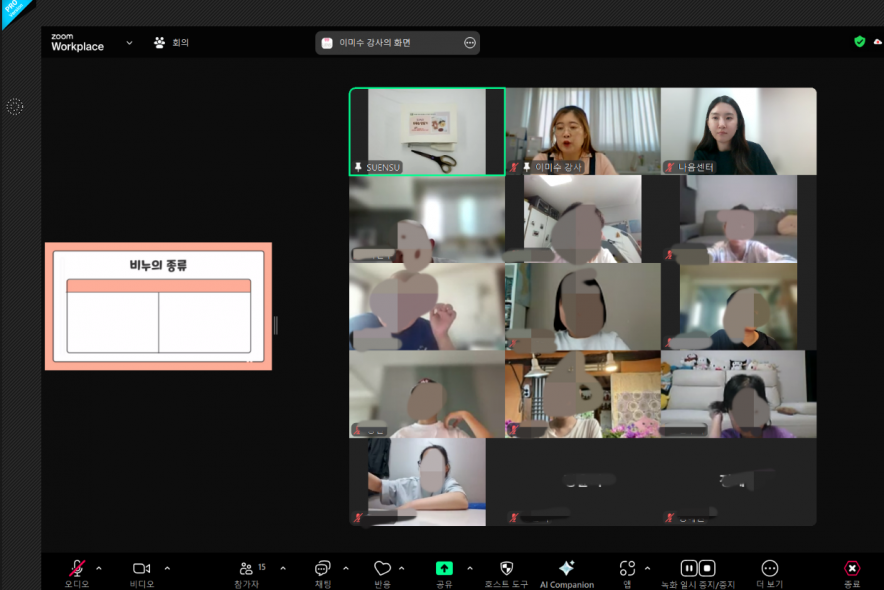The image size is (884, 590).
Task: Expand the video options arrow beside 비디오
Action: pyautogui.click(x=167, y=568)
